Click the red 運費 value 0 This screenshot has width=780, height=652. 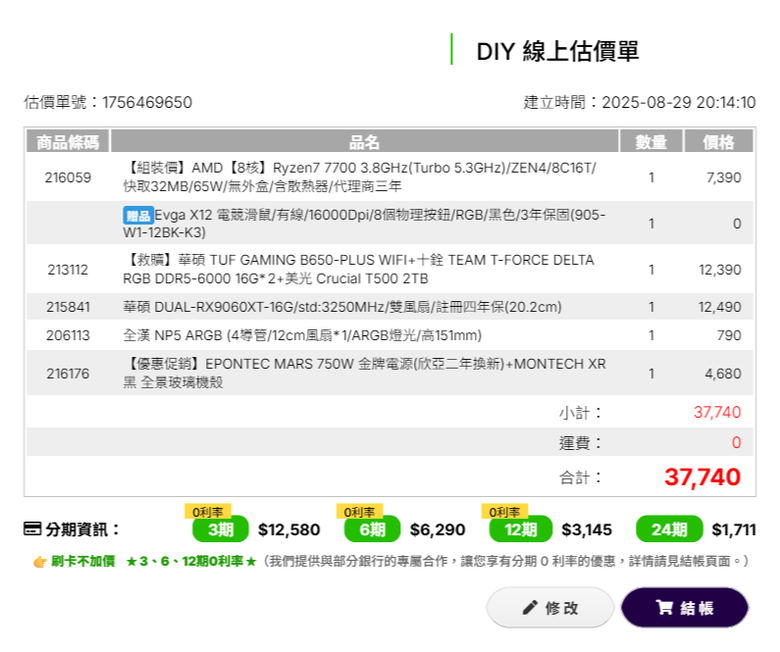(x=736, y=442)
